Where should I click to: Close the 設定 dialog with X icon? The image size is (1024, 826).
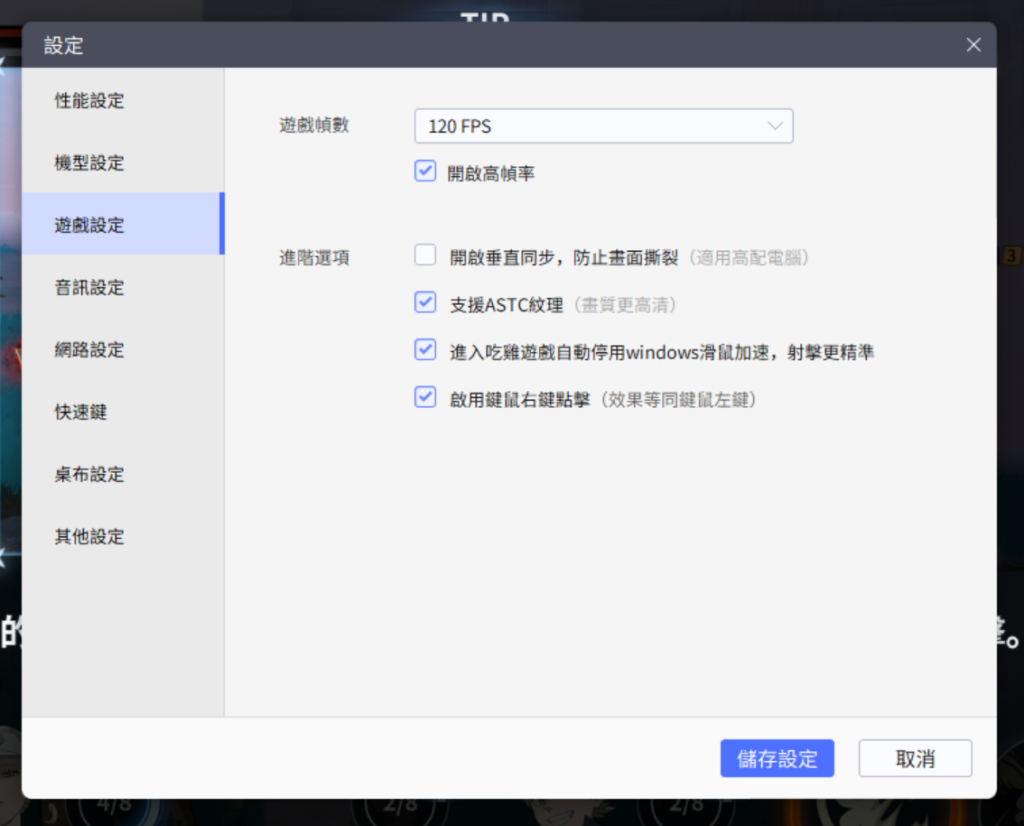[x=973, y=45]
